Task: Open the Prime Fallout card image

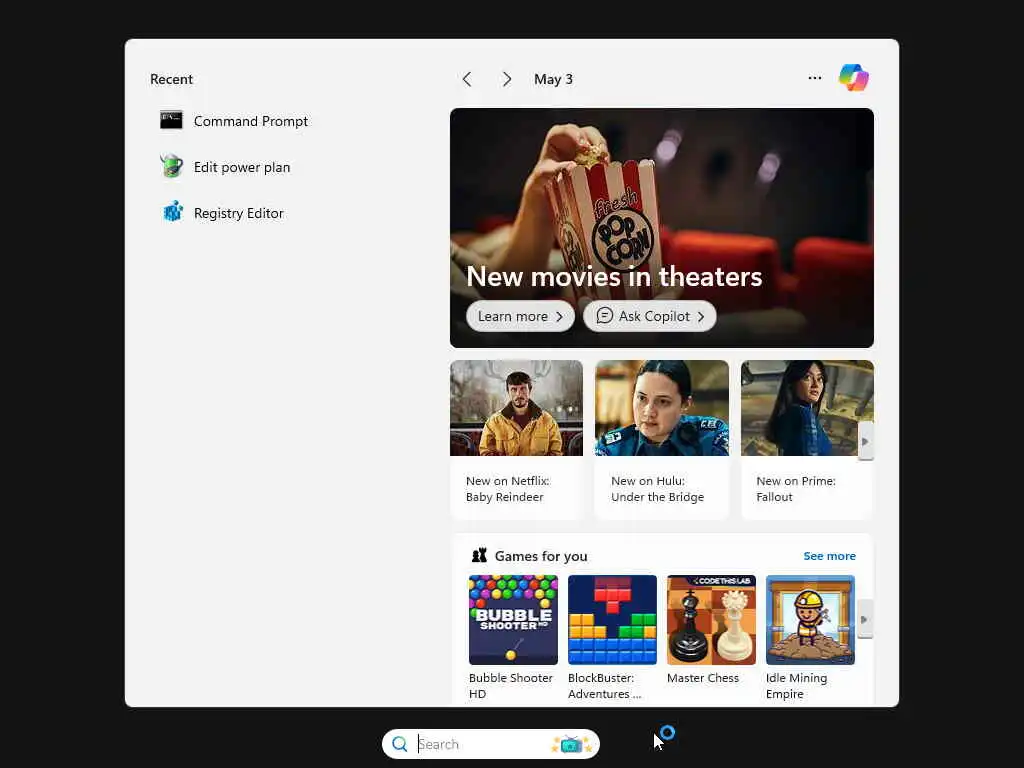Action: [807, 408]
